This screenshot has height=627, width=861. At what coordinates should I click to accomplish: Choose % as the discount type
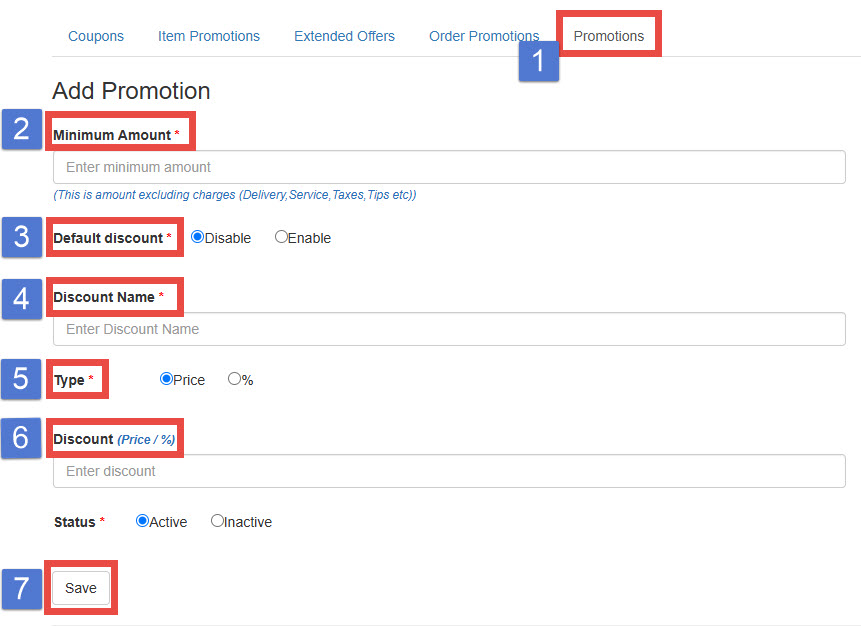coord(235,380)
